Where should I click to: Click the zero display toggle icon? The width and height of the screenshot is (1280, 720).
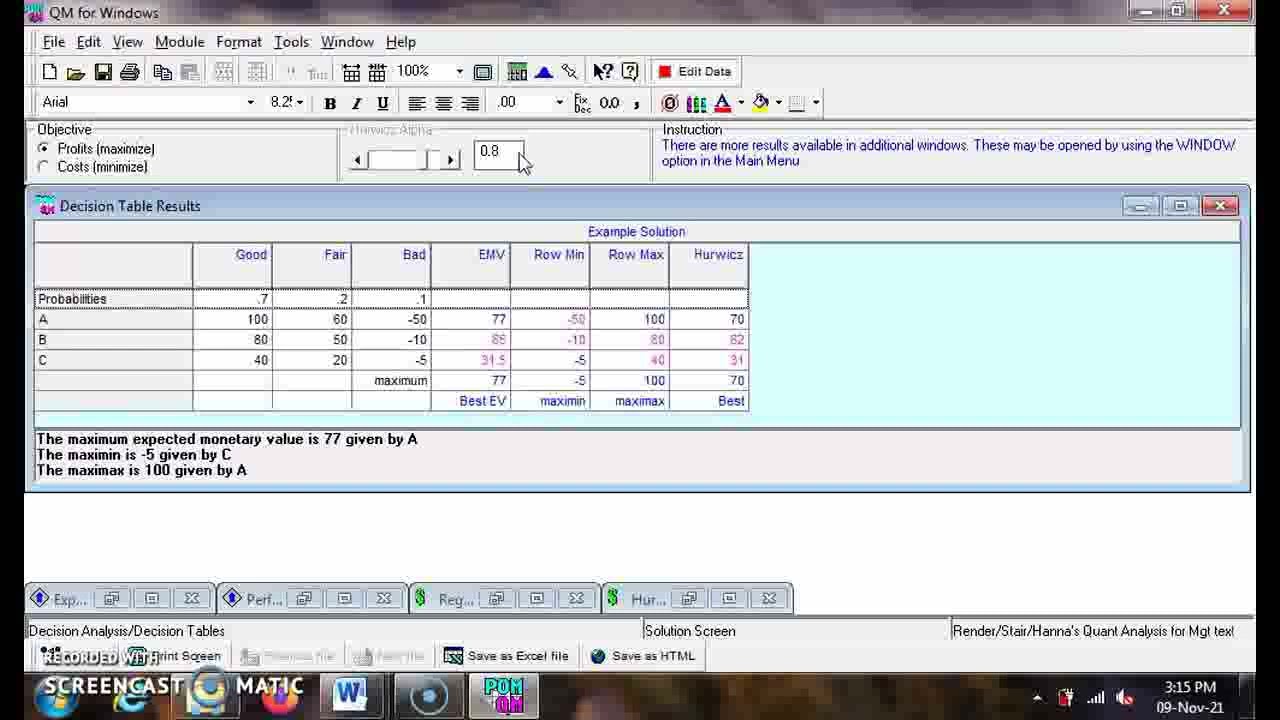click(x=670, y=103)
